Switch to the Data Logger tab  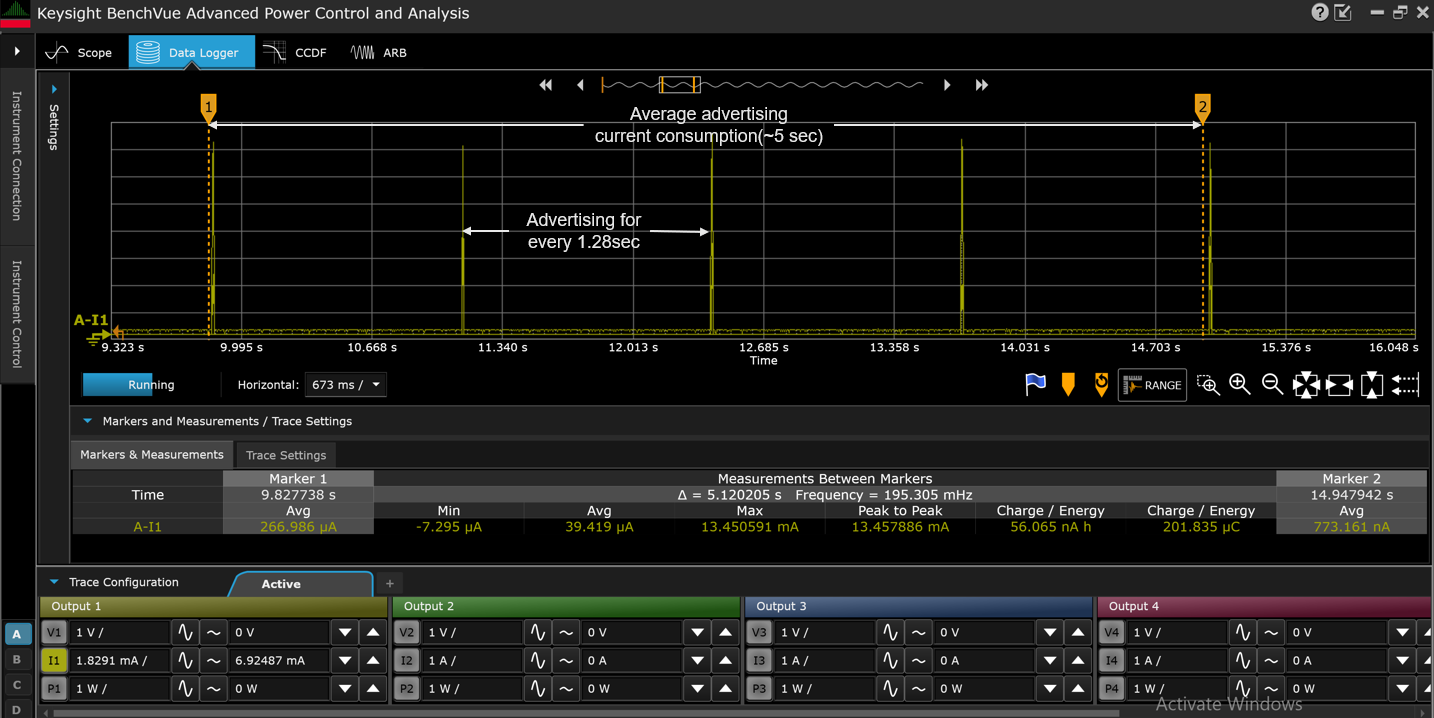pos(190,52)
